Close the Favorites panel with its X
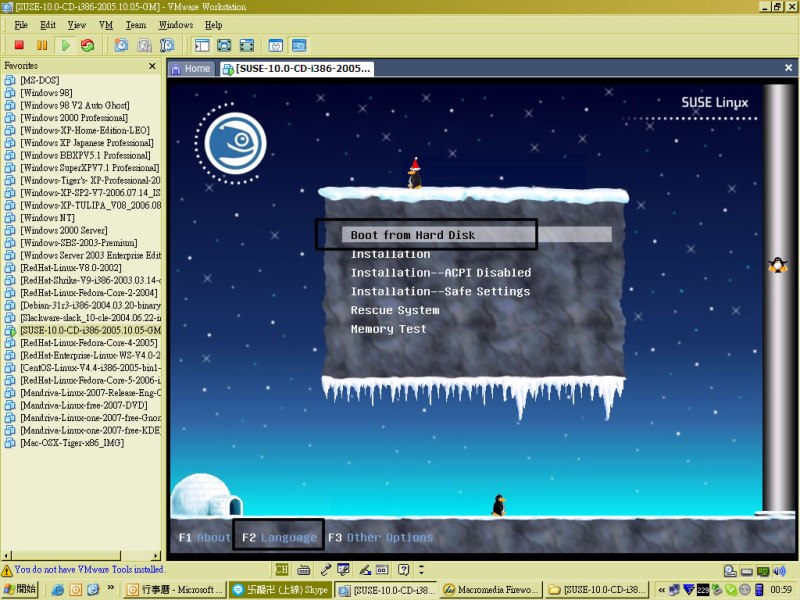 [152, 66]
